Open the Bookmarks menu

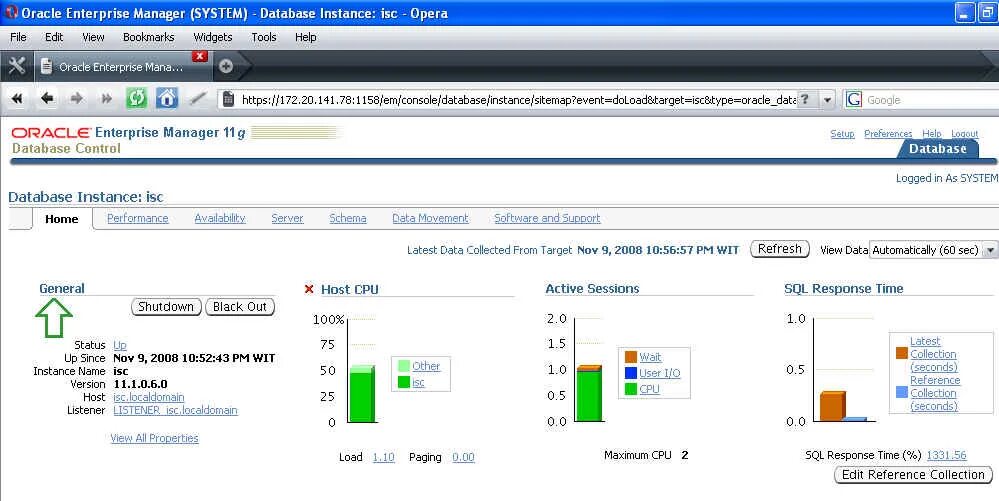(148, 37)
